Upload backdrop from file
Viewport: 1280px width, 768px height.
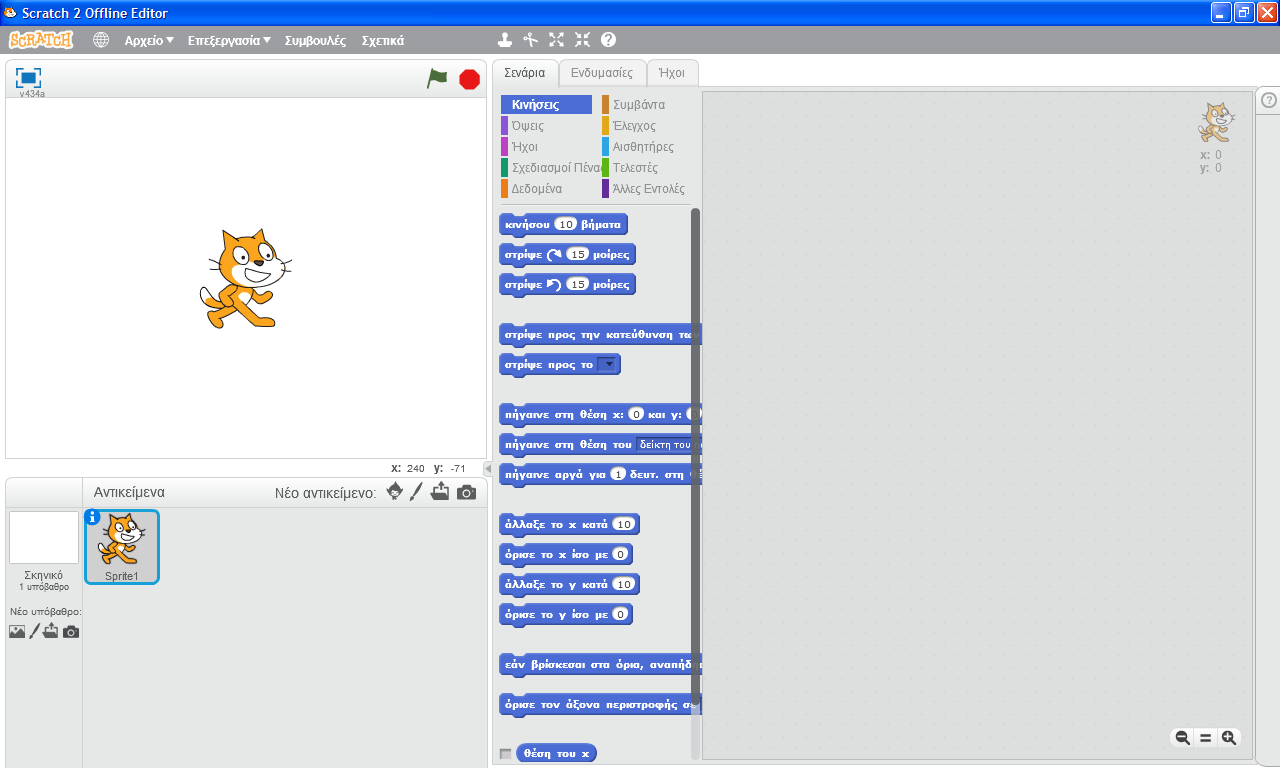point(50,631)
